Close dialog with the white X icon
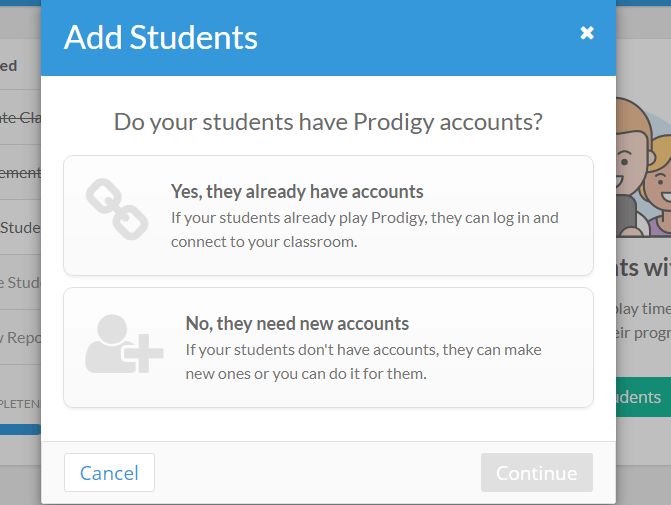Screen dimensions: 671x505 pos(587,33)
